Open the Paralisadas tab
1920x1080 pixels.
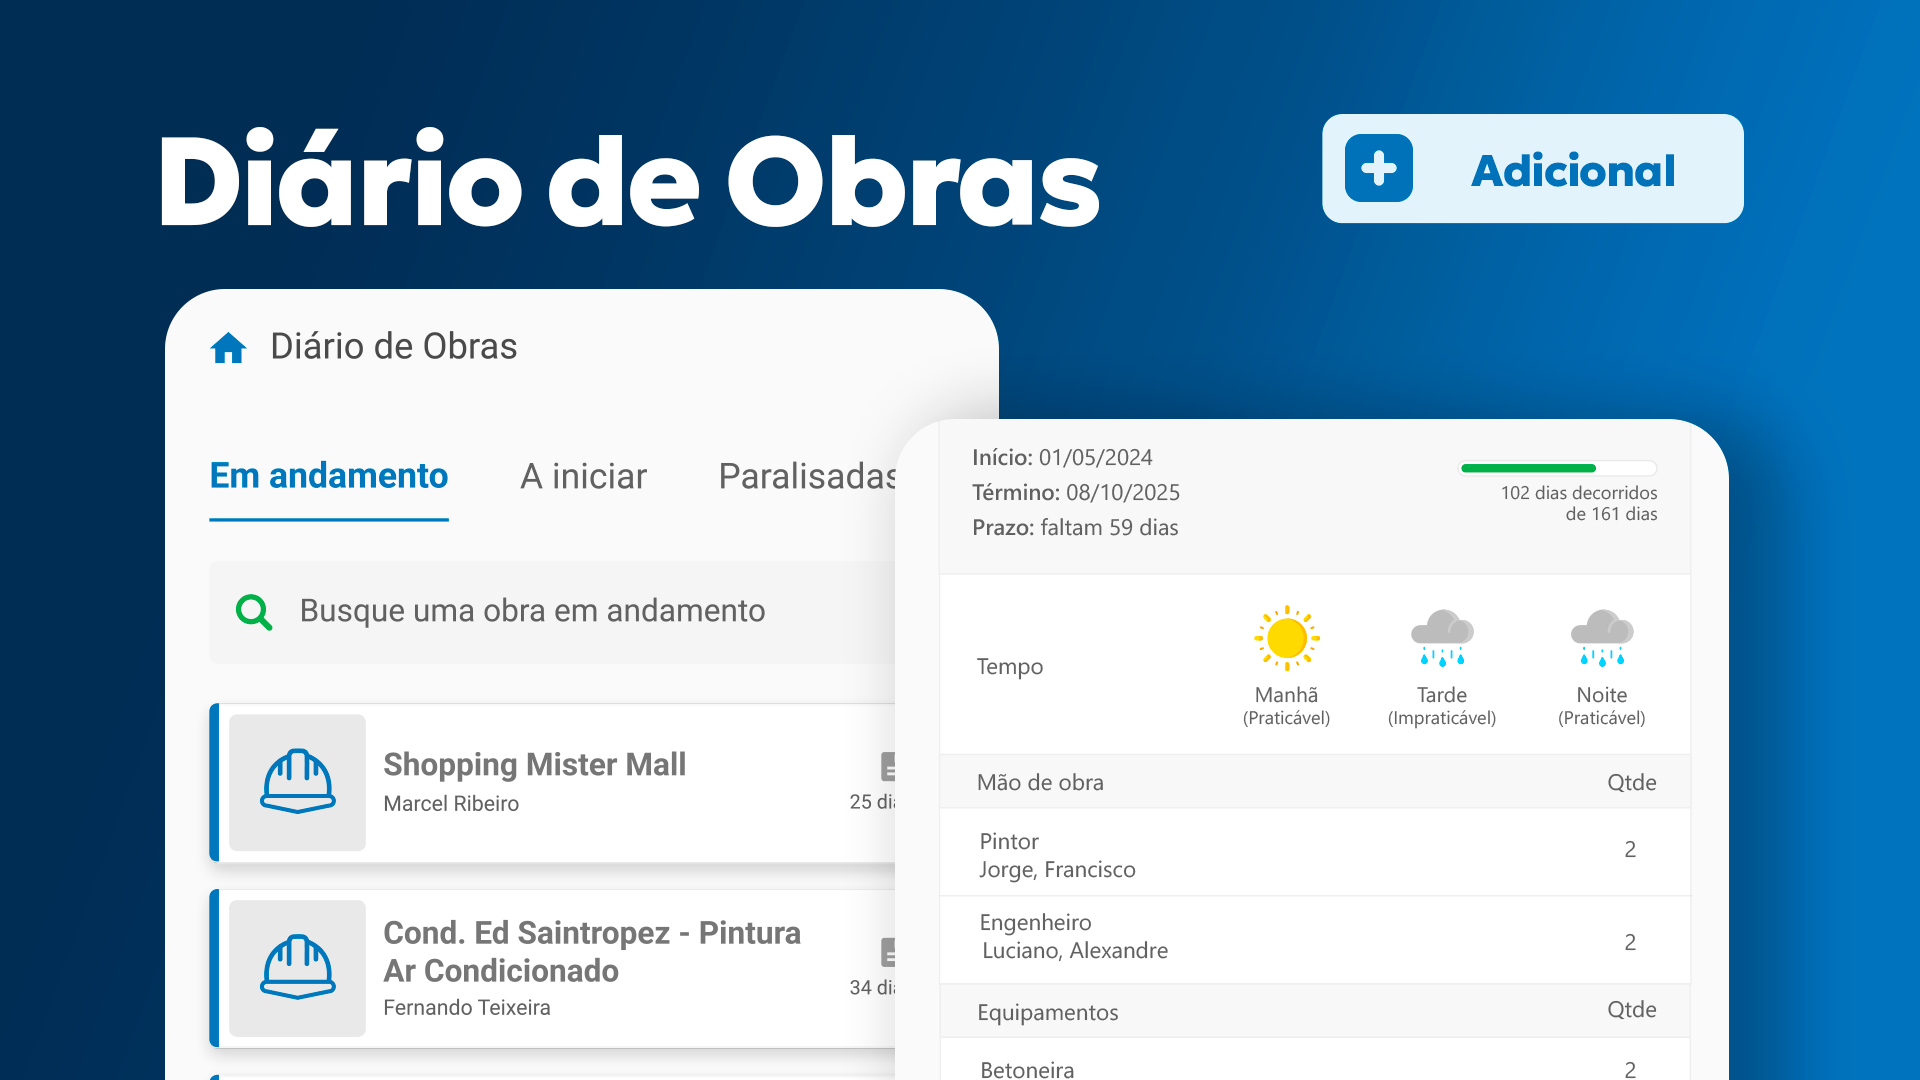click(806, 476)
